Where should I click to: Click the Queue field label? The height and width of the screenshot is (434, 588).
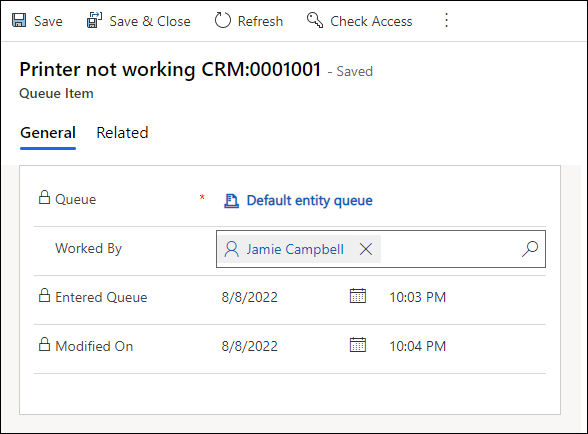pyautogui.click(x=75, y=200)
